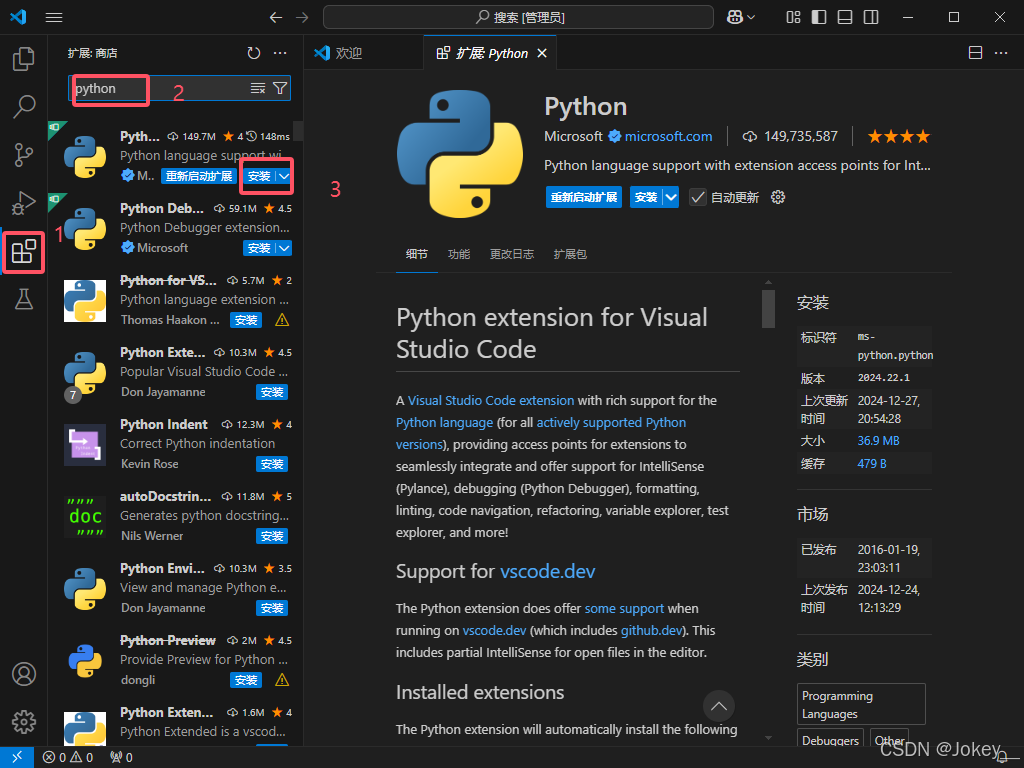Open the 'some support' link
Image resolution: width=1024 pixels, height=768 pixels.
click(624, 609)
